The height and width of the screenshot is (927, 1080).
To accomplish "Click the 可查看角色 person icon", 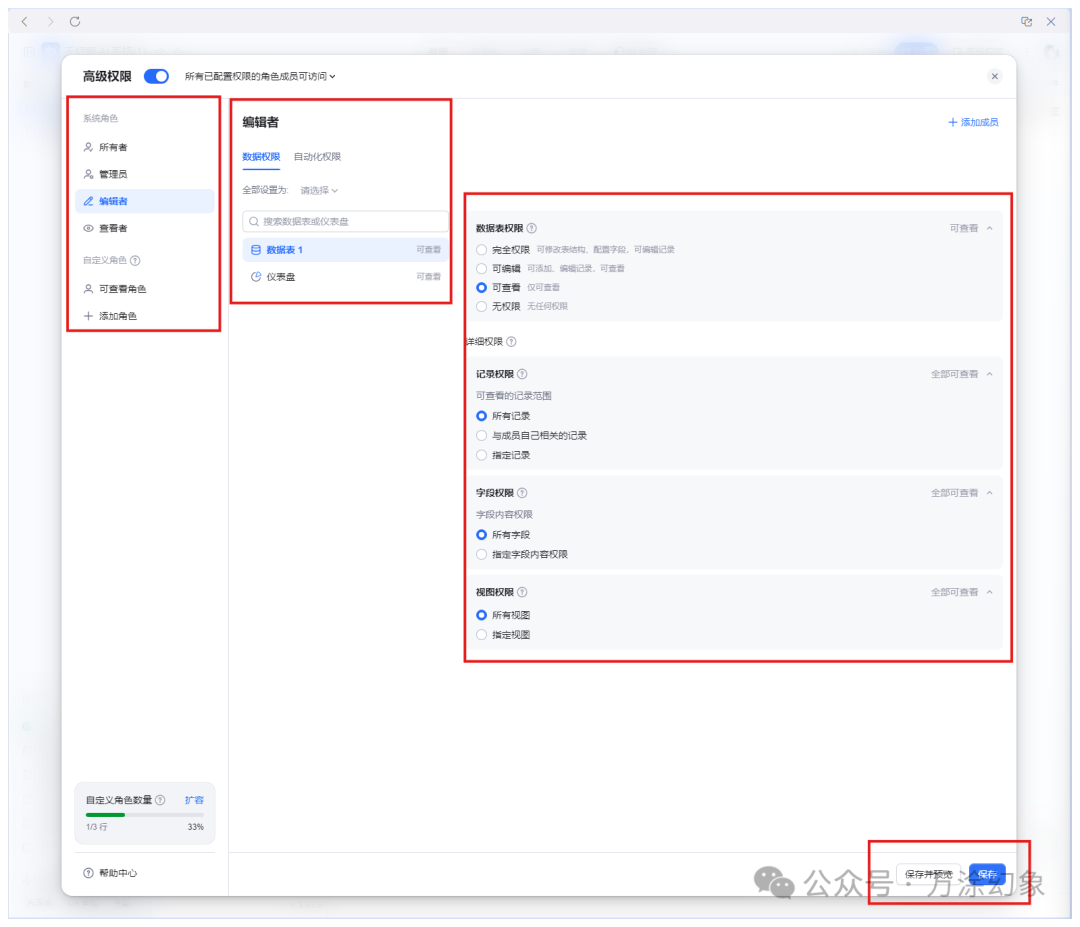I will [x=88, y=289].
